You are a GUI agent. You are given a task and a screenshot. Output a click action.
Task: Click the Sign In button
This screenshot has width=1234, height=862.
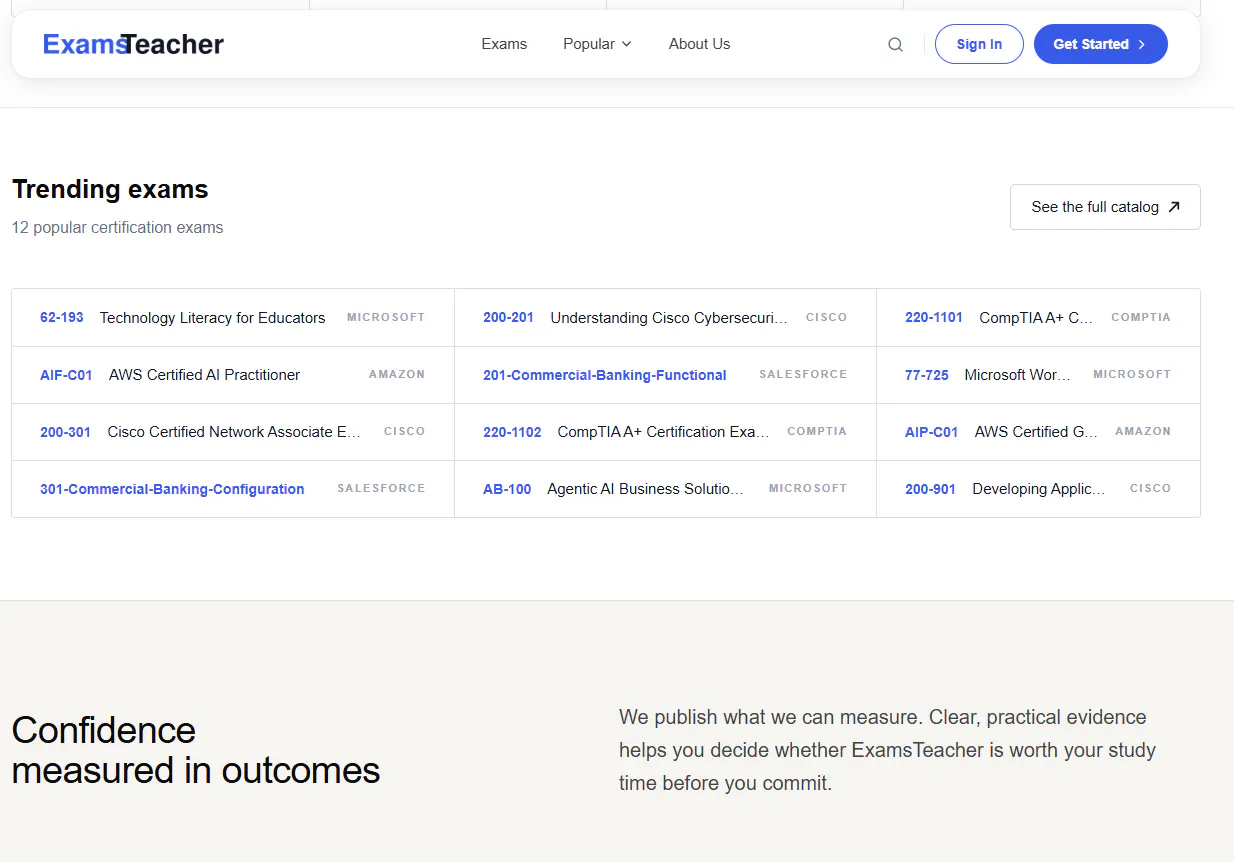[979, 44]
